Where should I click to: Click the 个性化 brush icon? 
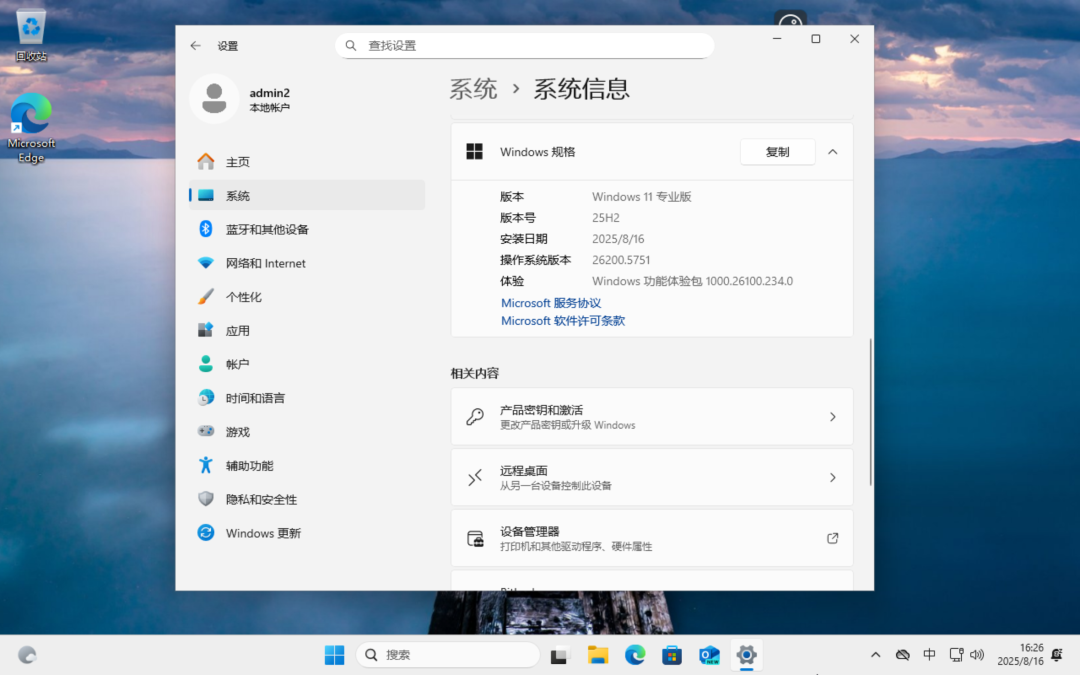(x=207, y=297)
